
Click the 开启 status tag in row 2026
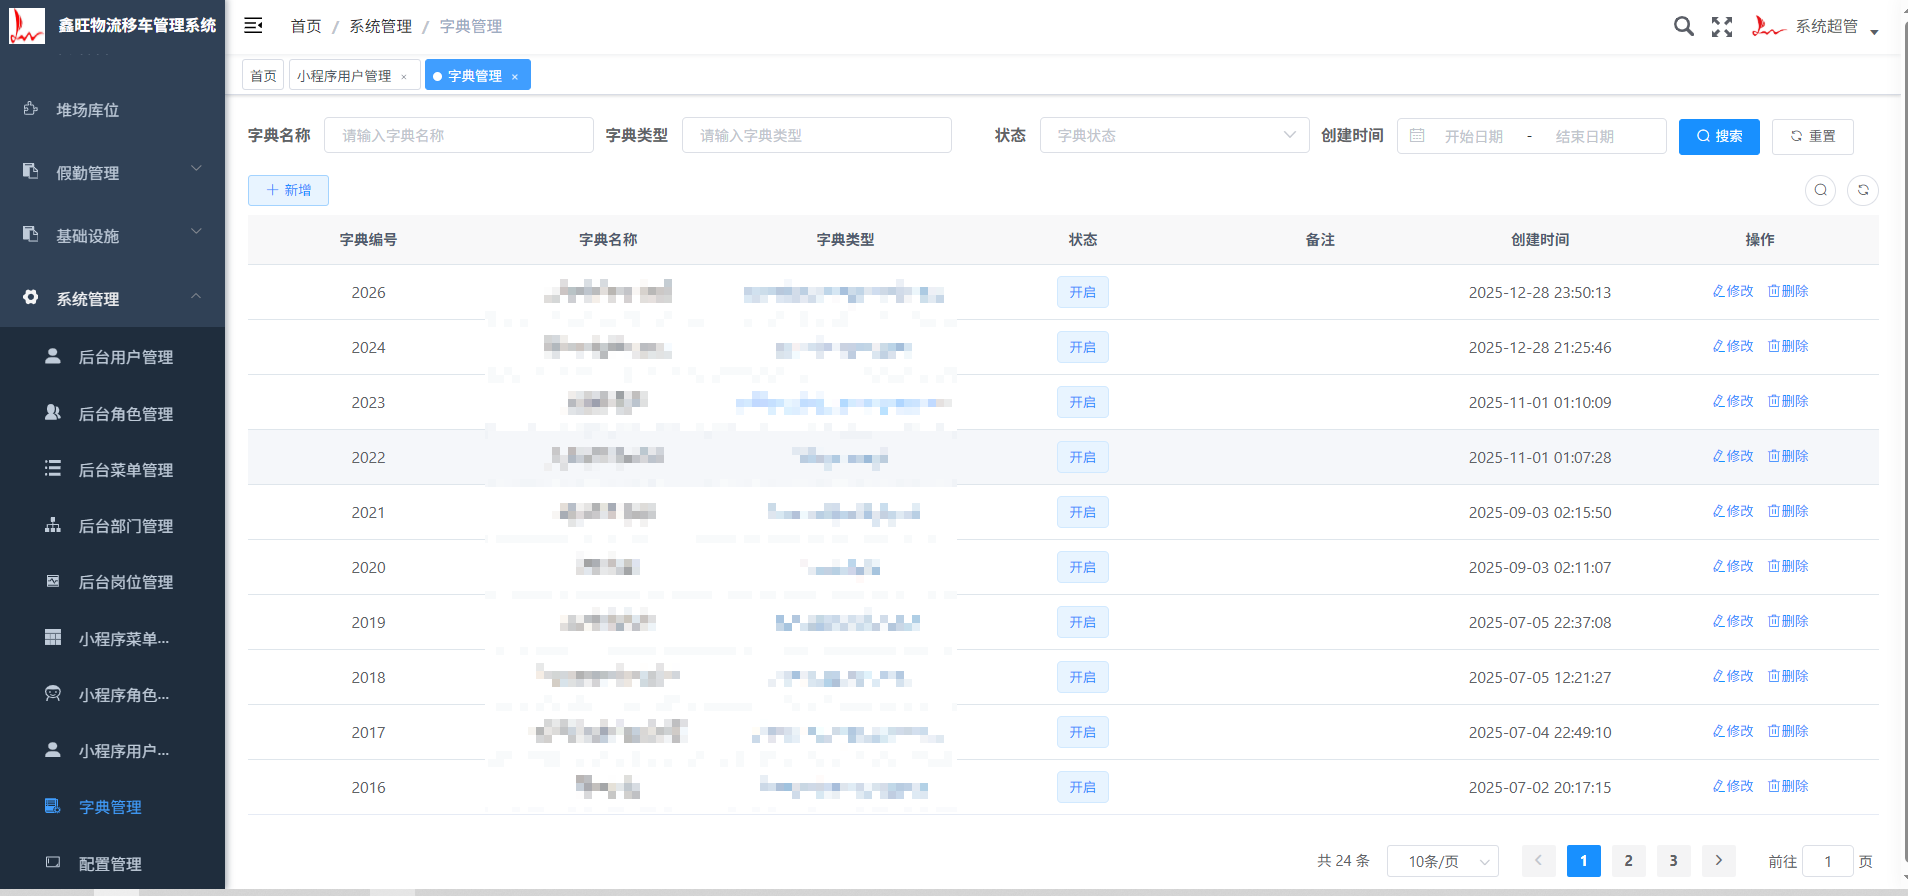(x=1083, y=292)
